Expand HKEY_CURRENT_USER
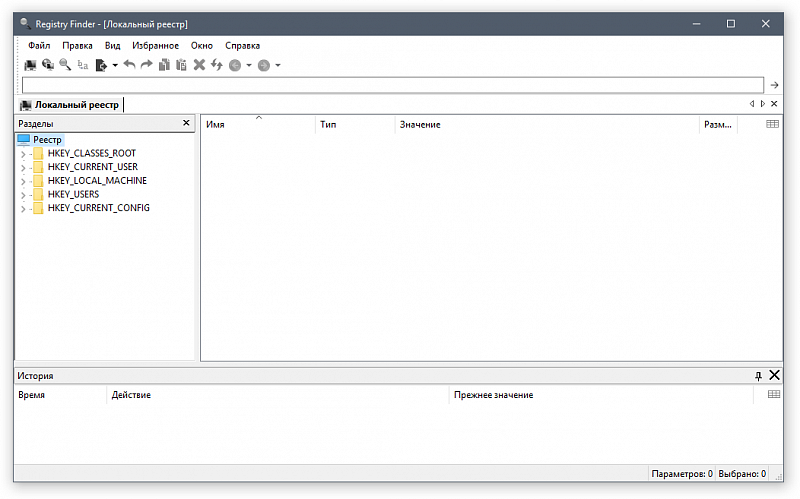 23,167
